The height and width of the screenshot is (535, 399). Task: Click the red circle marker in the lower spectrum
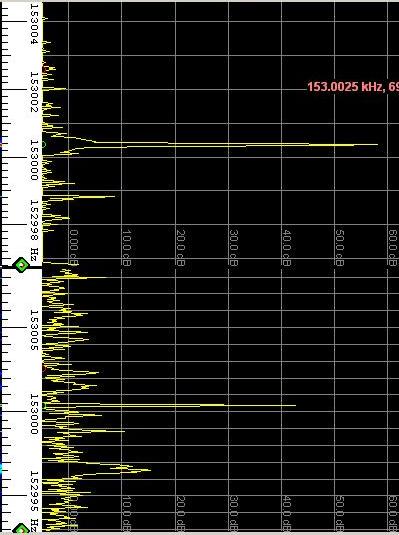point(44,368)
